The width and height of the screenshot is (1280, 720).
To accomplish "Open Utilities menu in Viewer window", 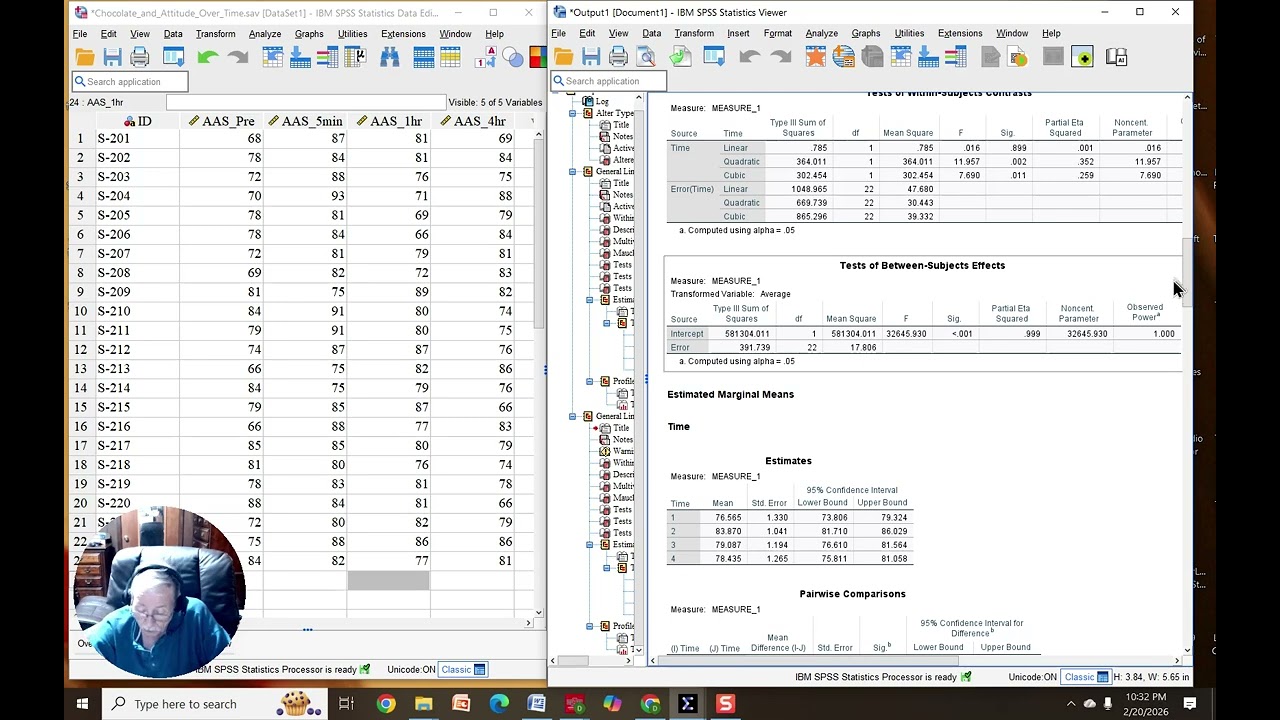I will tap(909, 33).
